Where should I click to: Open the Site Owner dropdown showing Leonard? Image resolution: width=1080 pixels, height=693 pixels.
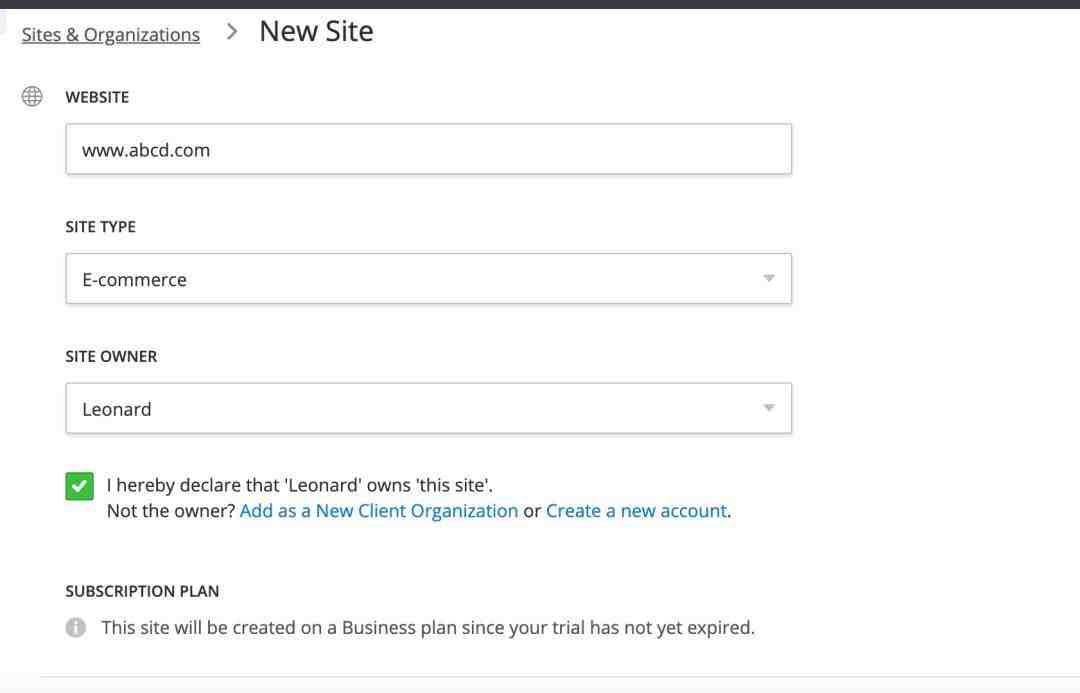coord(428,408)
